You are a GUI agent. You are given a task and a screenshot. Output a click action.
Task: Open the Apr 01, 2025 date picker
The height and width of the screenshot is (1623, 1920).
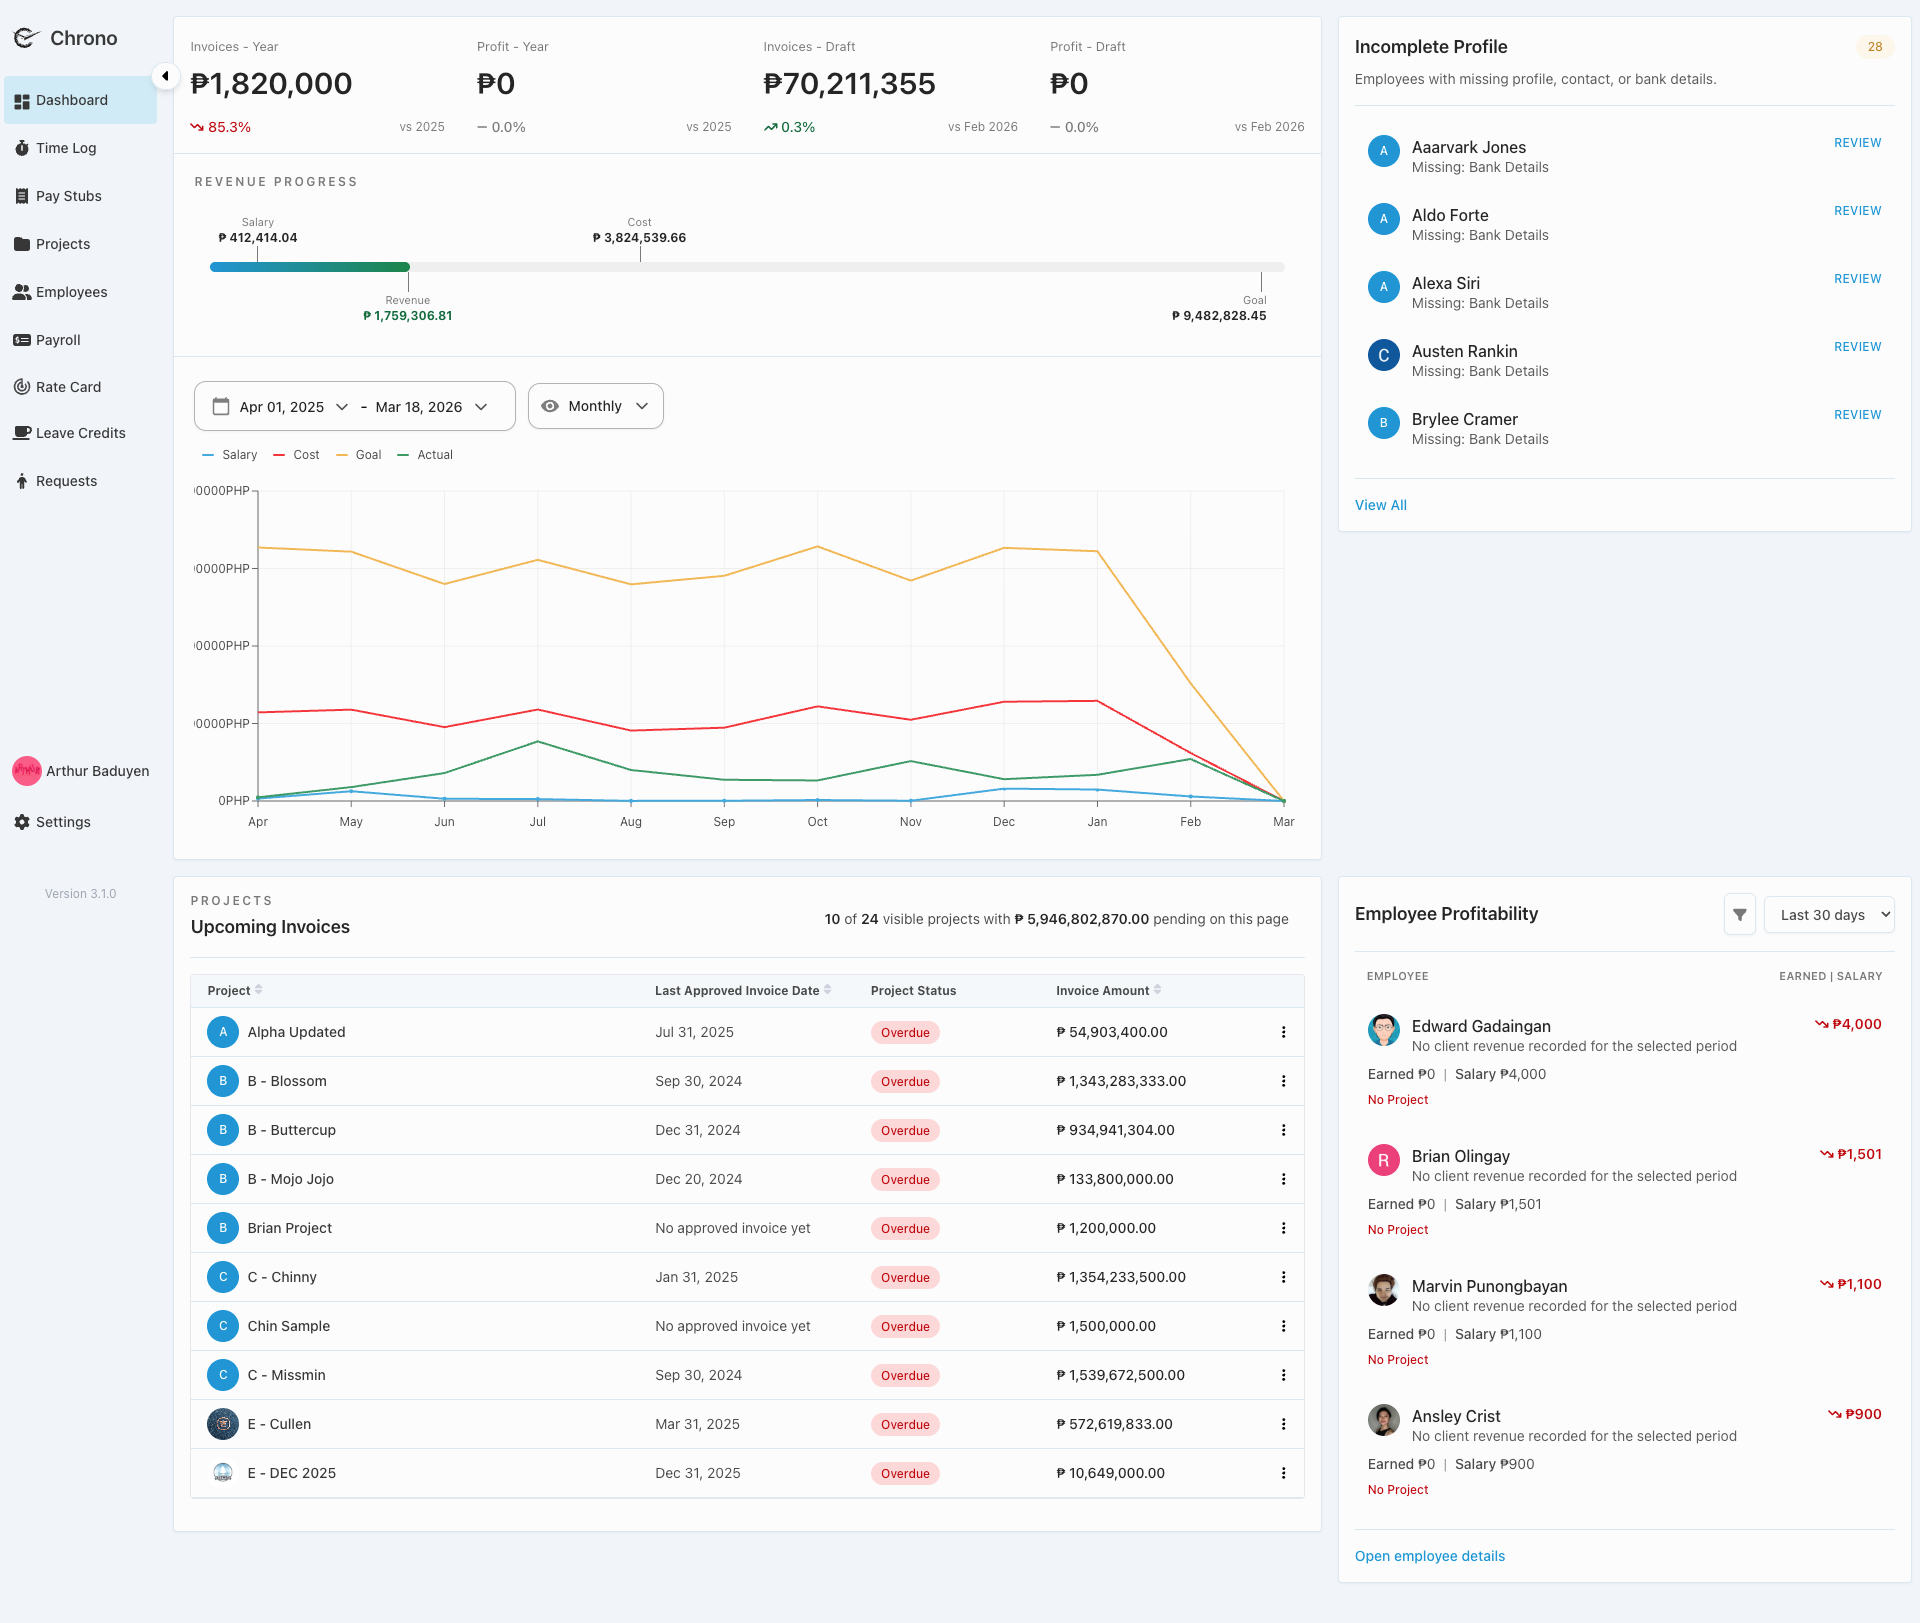point(282,406)
